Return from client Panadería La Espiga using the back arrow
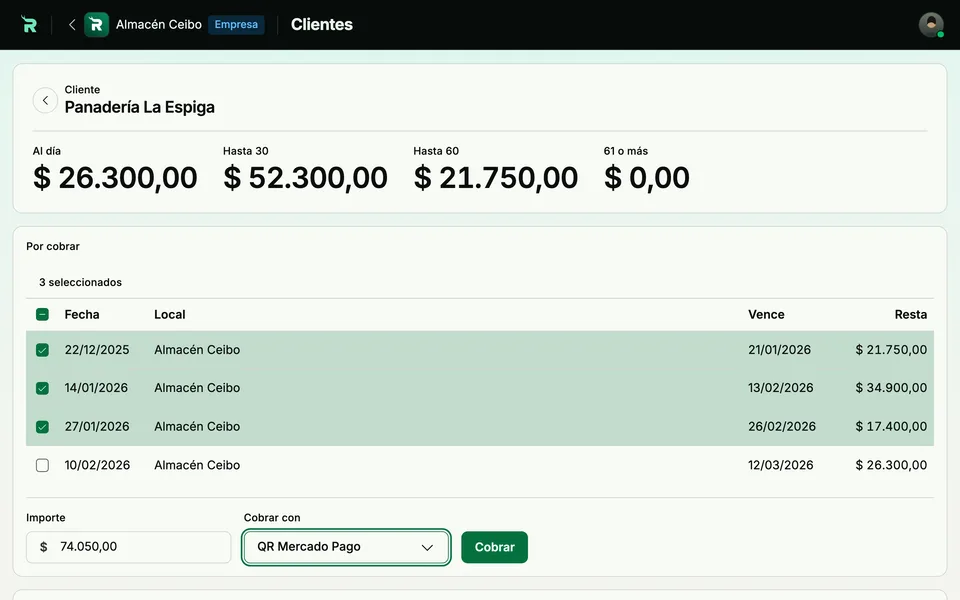Image resolution: width=960 pixels, height=600 pixels. (x=45, y=100)
